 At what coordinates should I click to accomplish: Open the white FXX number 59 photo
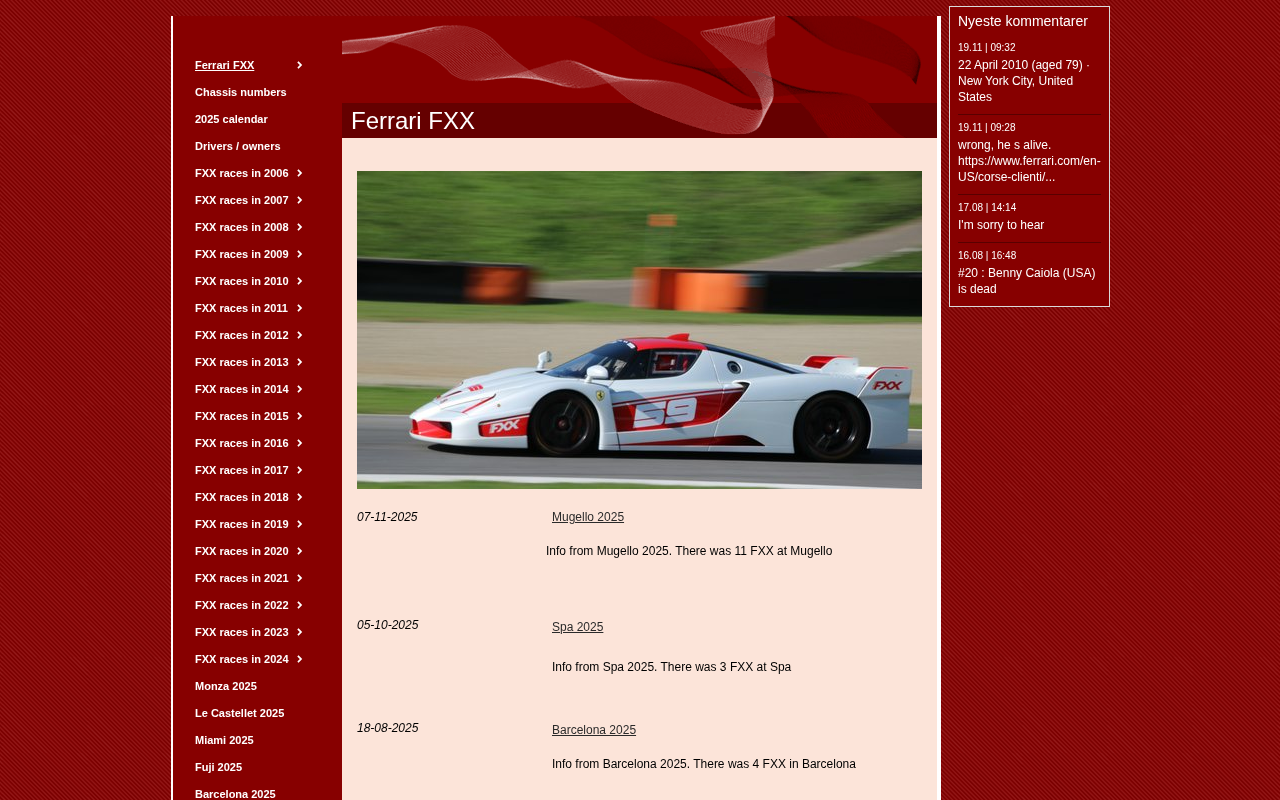(x=639, y=330)
